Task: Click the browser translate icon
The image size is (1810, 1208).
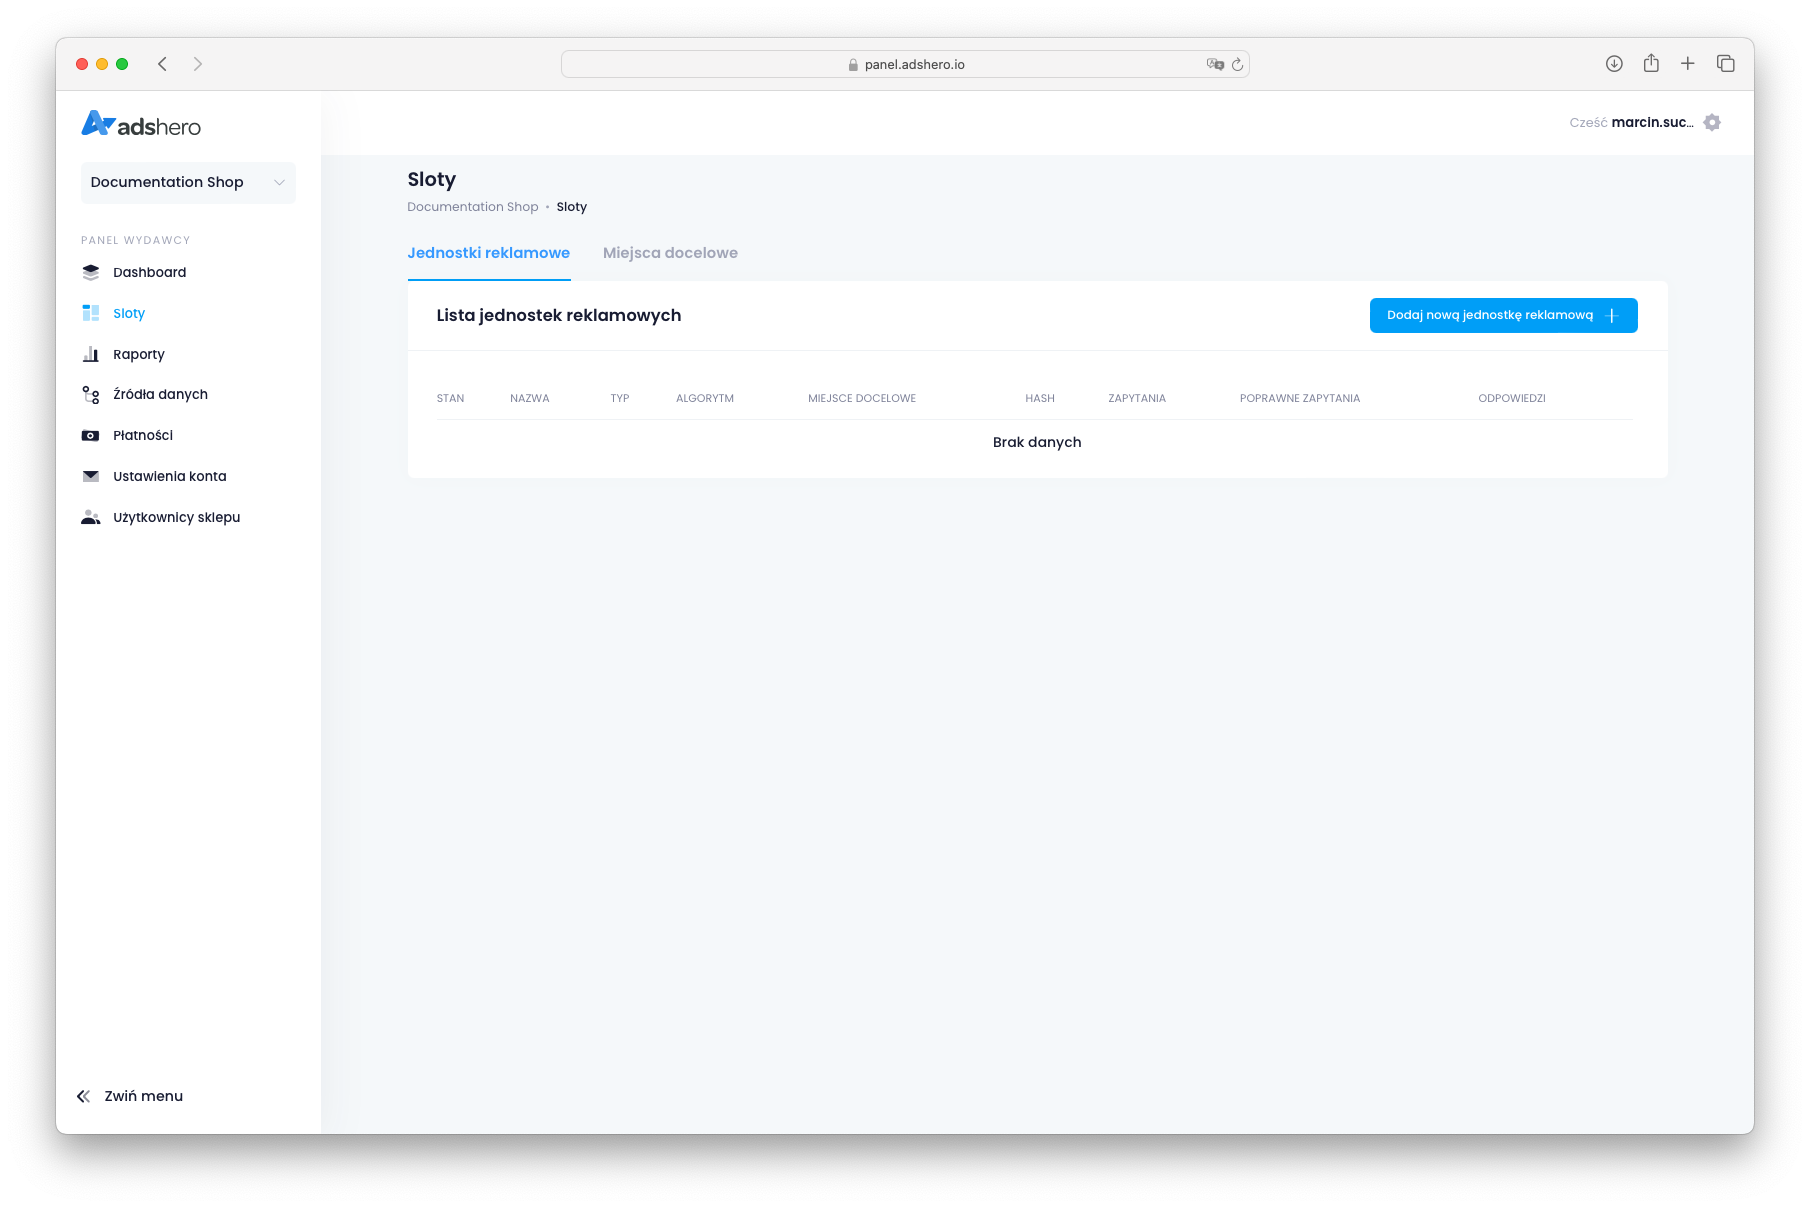Action: pos(1215,64)
